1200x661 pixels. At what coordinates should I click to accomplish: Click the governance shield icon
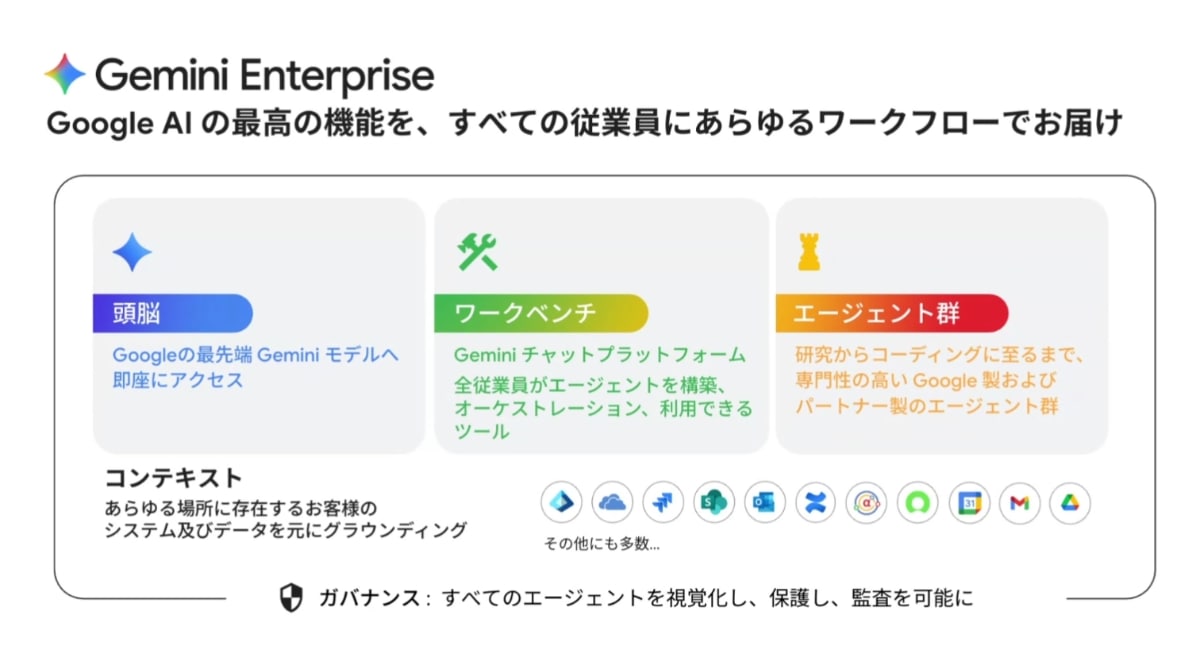click(x=291, y=599)
